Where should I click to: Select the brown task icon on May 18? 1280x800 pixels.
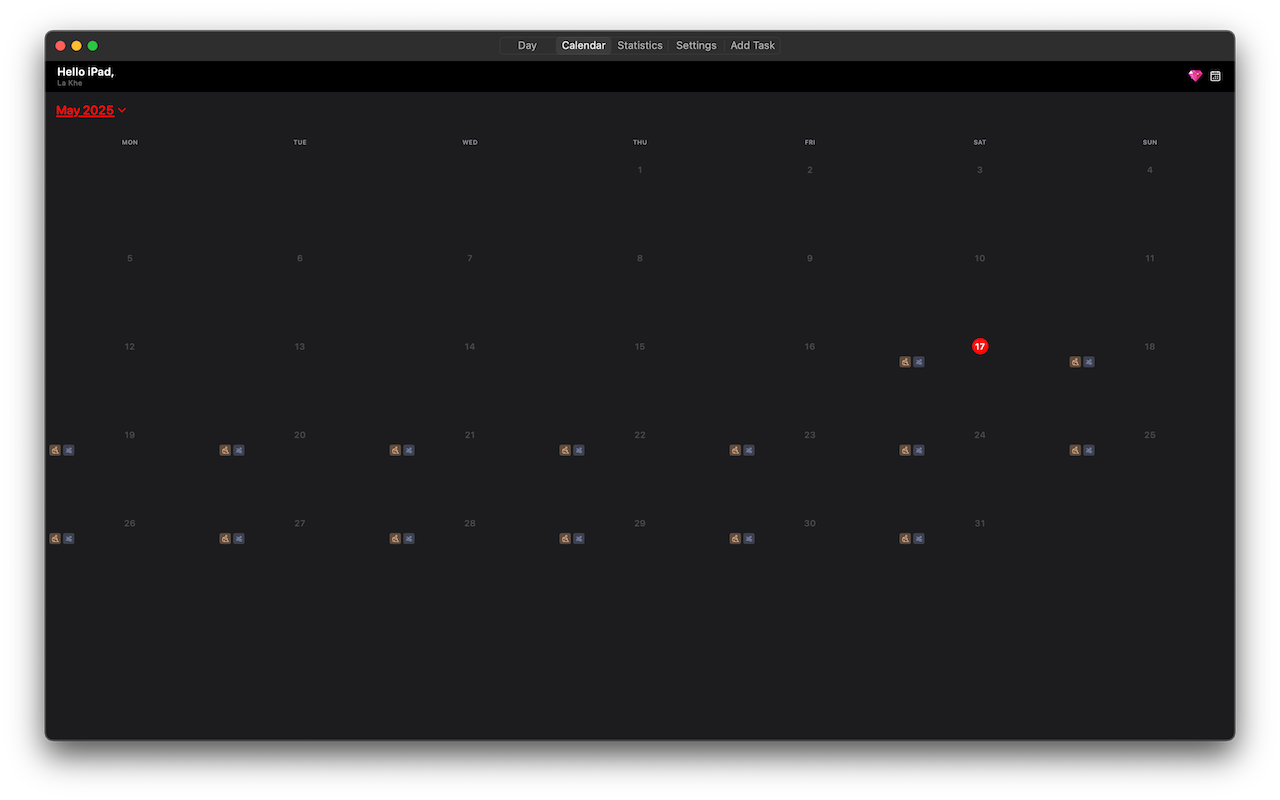(1075, 362)
